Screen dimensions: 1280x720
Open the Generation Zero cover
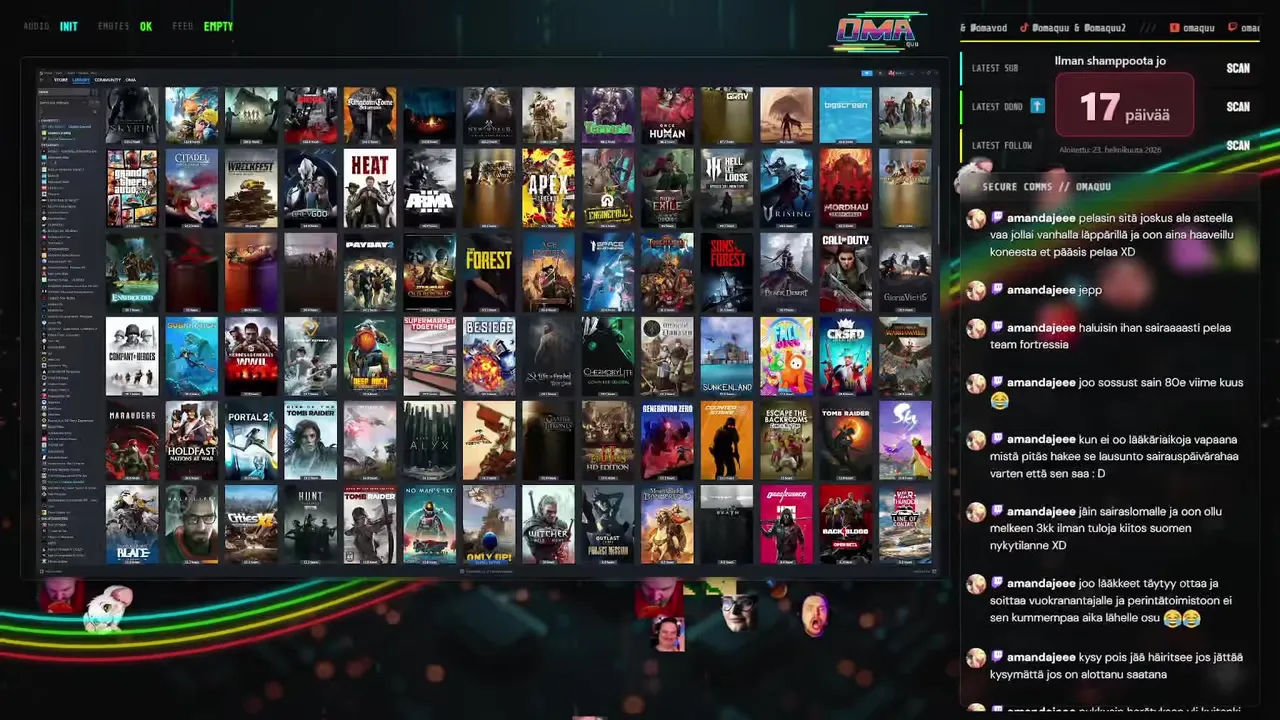point(667,440)
